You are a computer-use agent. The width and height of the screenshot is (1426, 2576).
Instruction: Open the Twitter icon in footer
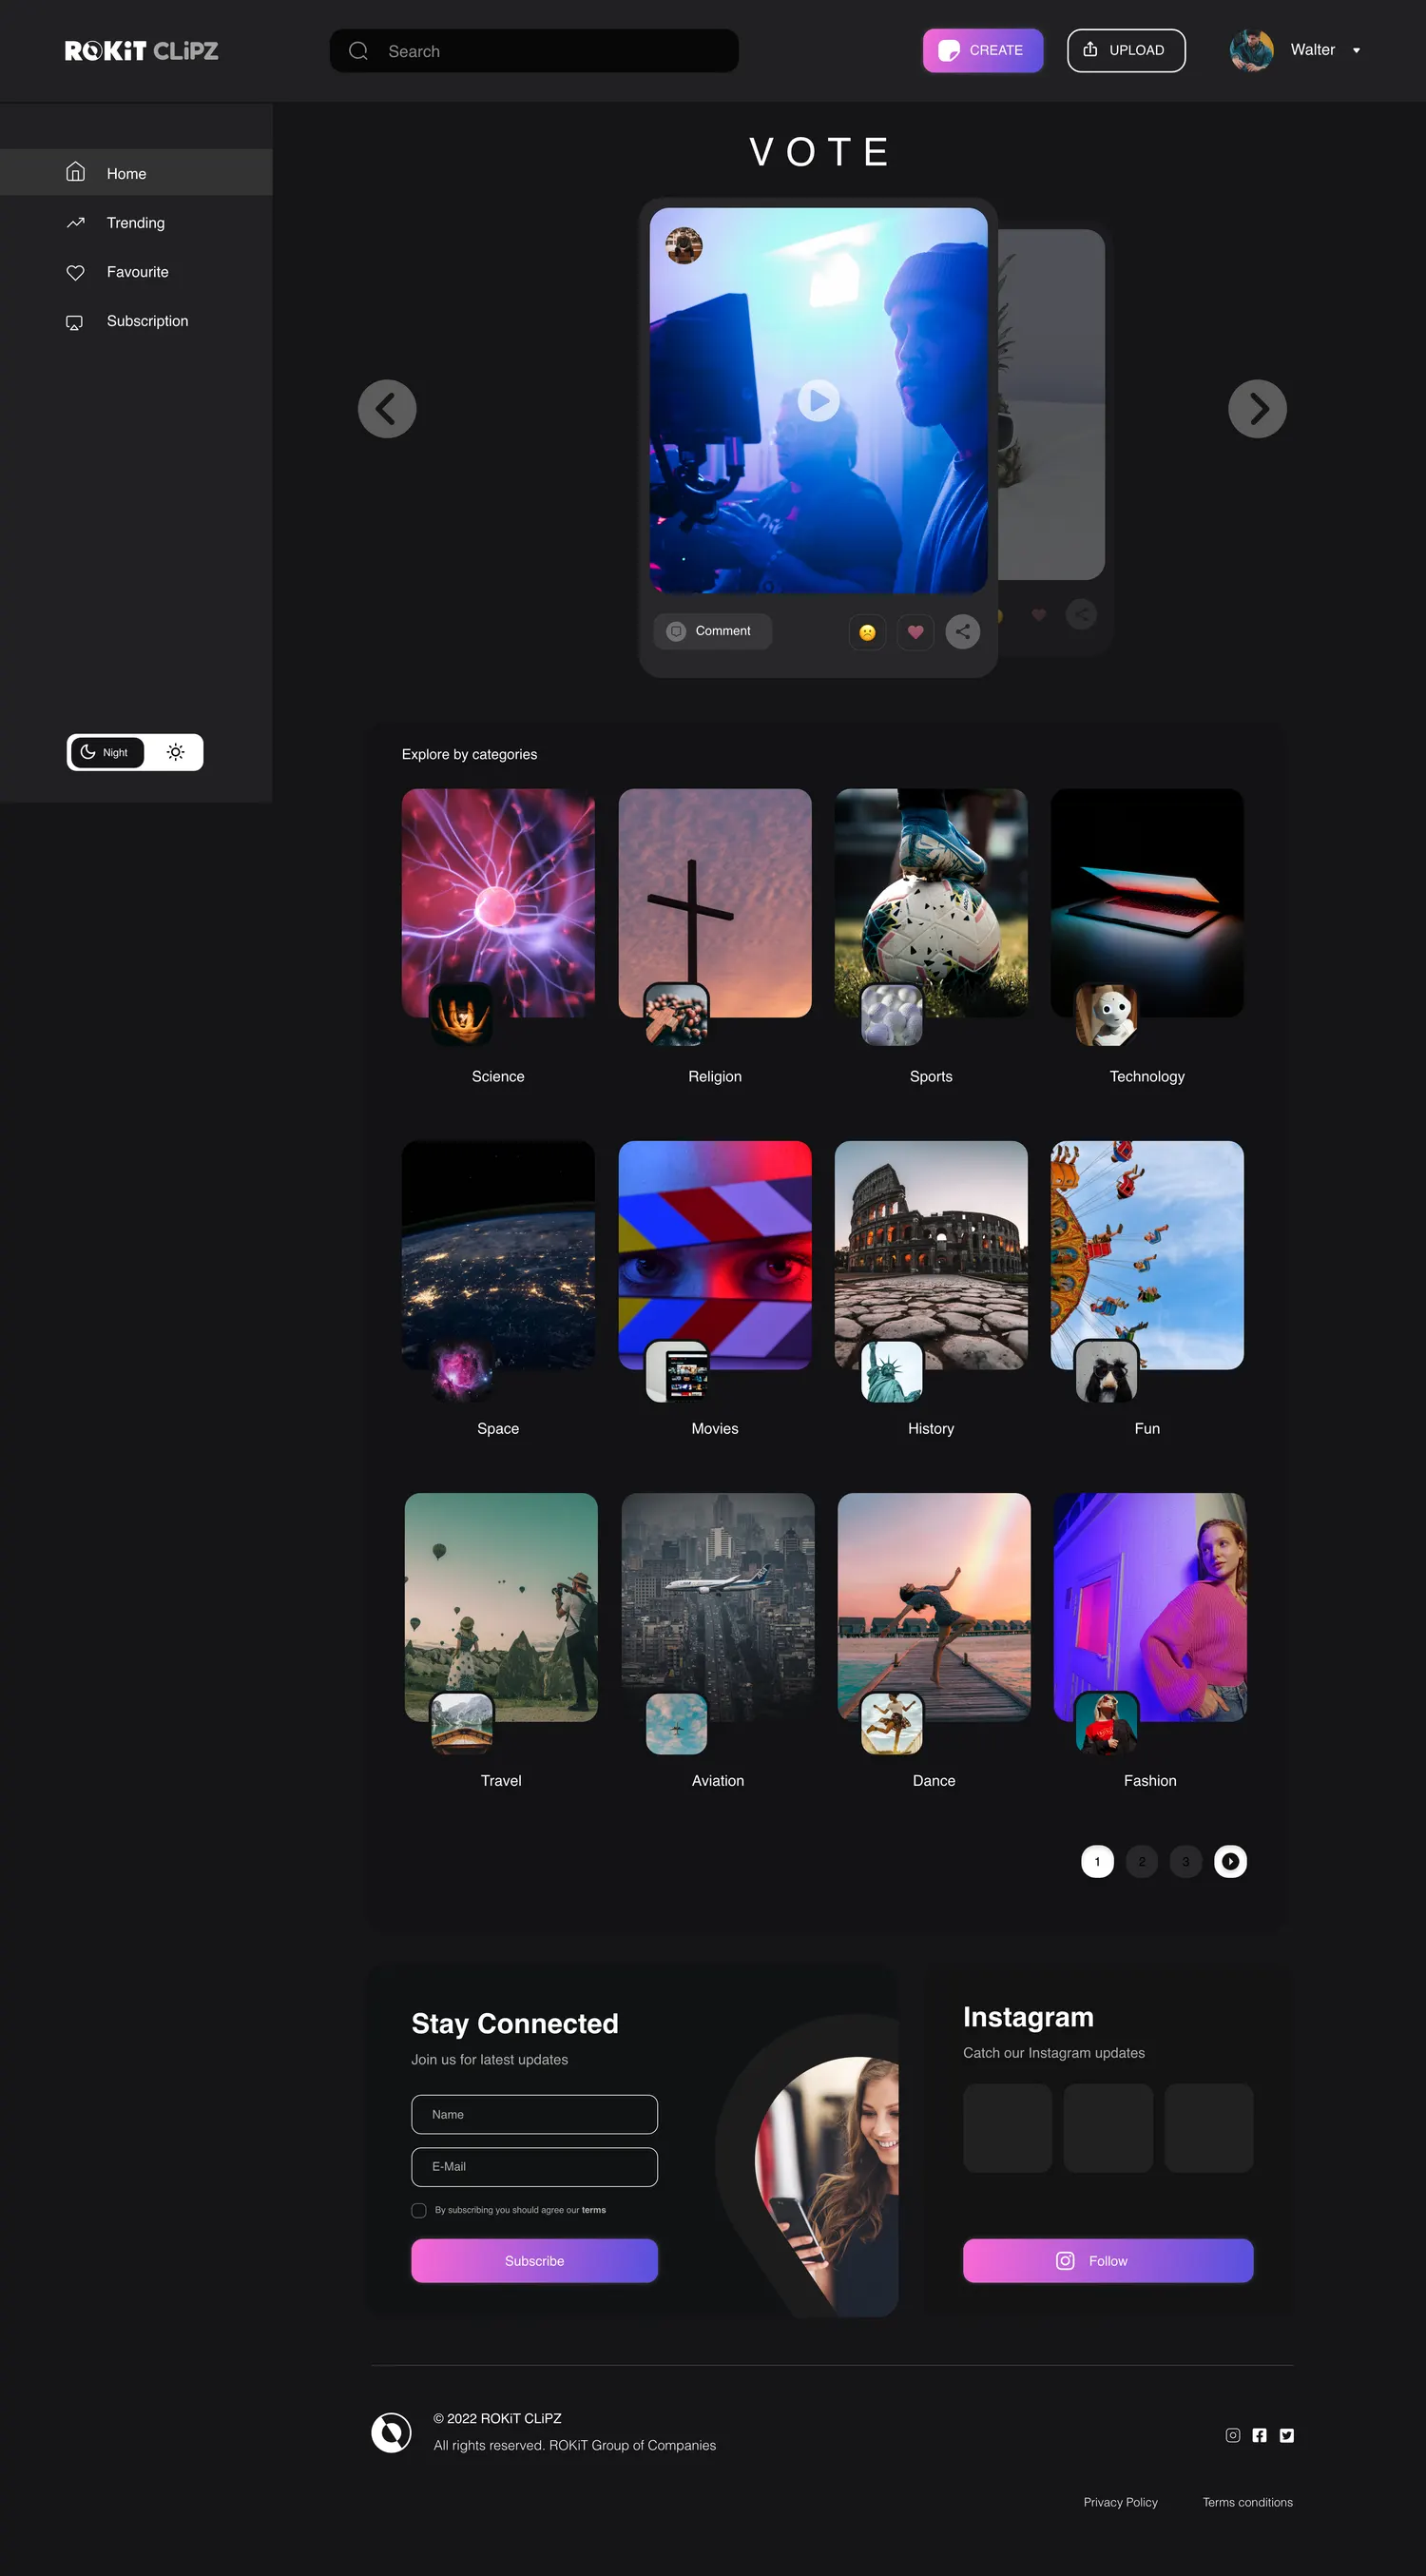(1287, 2435)
